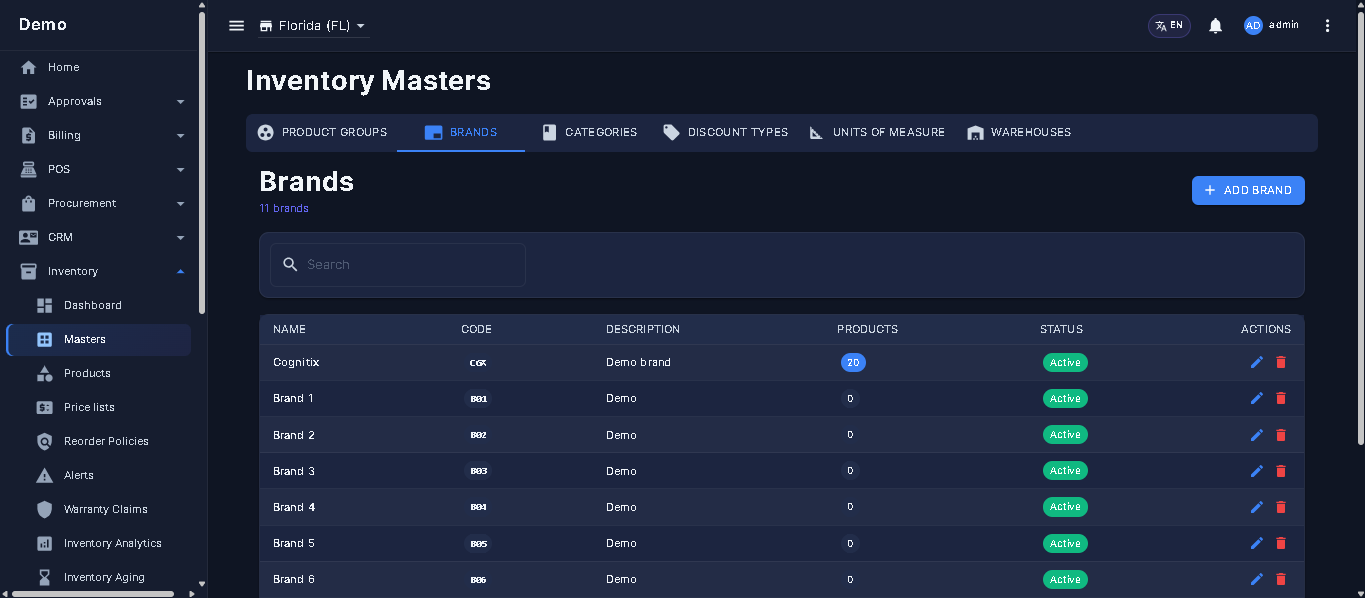Click the PRODUCTS column header
The image size is (1365, 598).
[x=867, y=329]
